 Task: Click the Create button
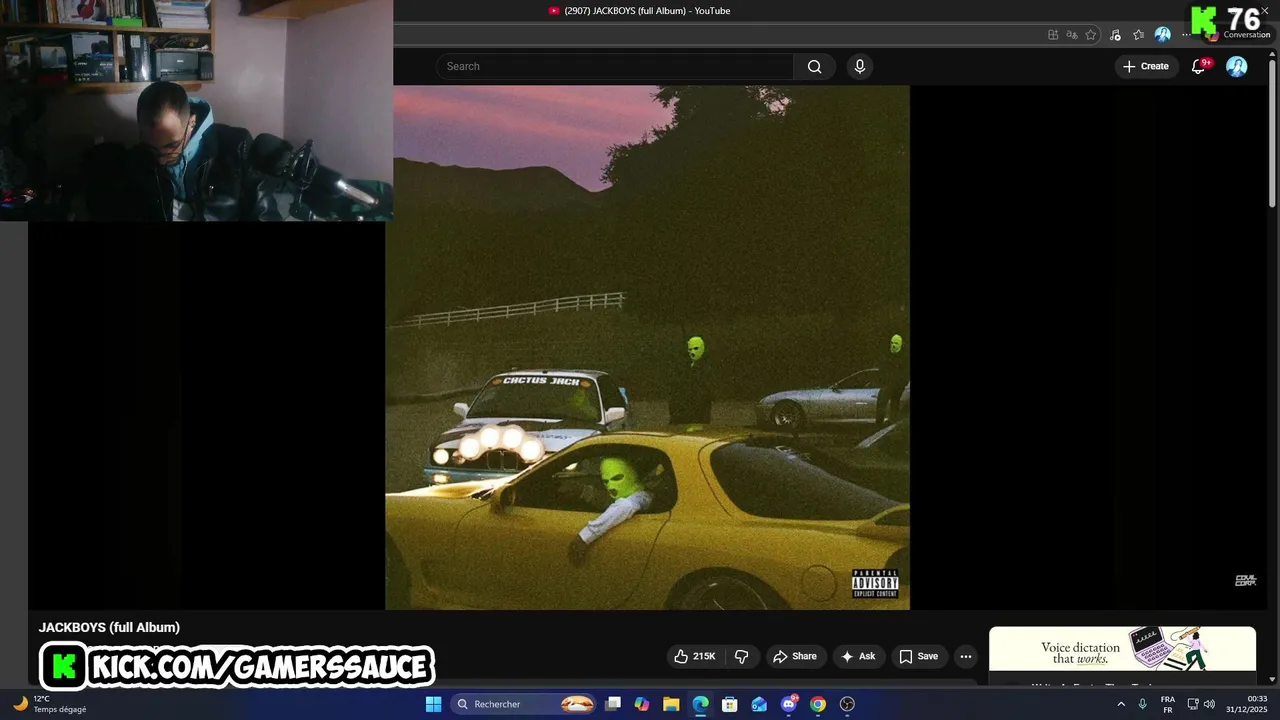click(1145, 66)
